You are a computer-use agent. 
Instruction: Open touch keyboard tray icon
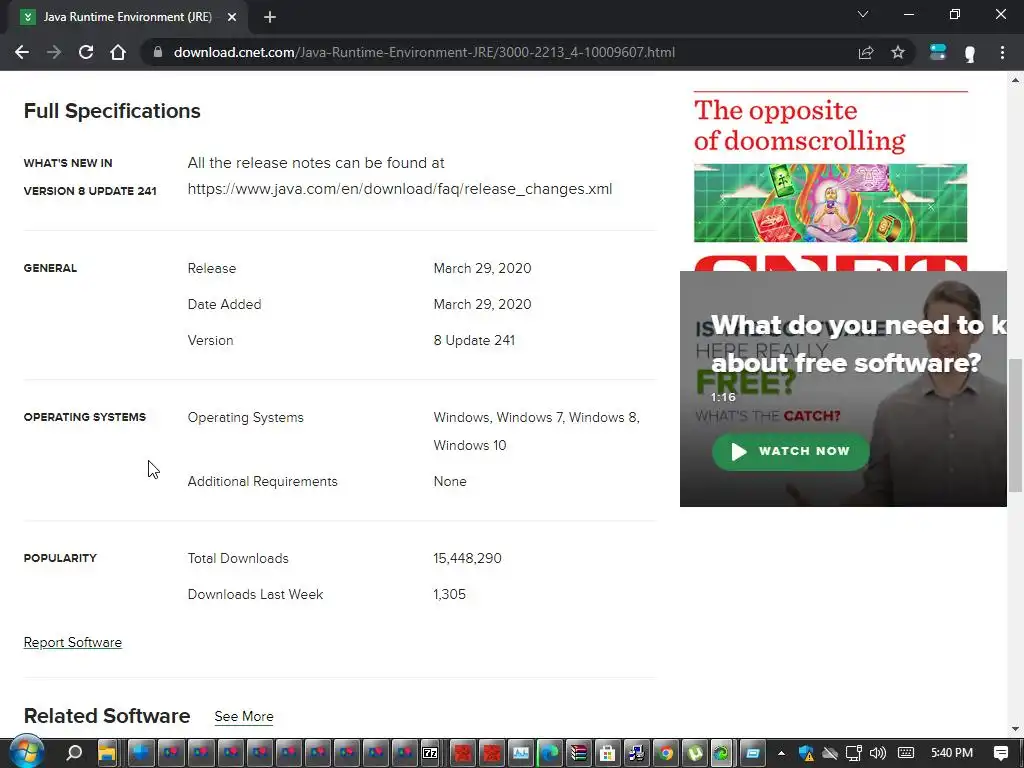(906, 753)
